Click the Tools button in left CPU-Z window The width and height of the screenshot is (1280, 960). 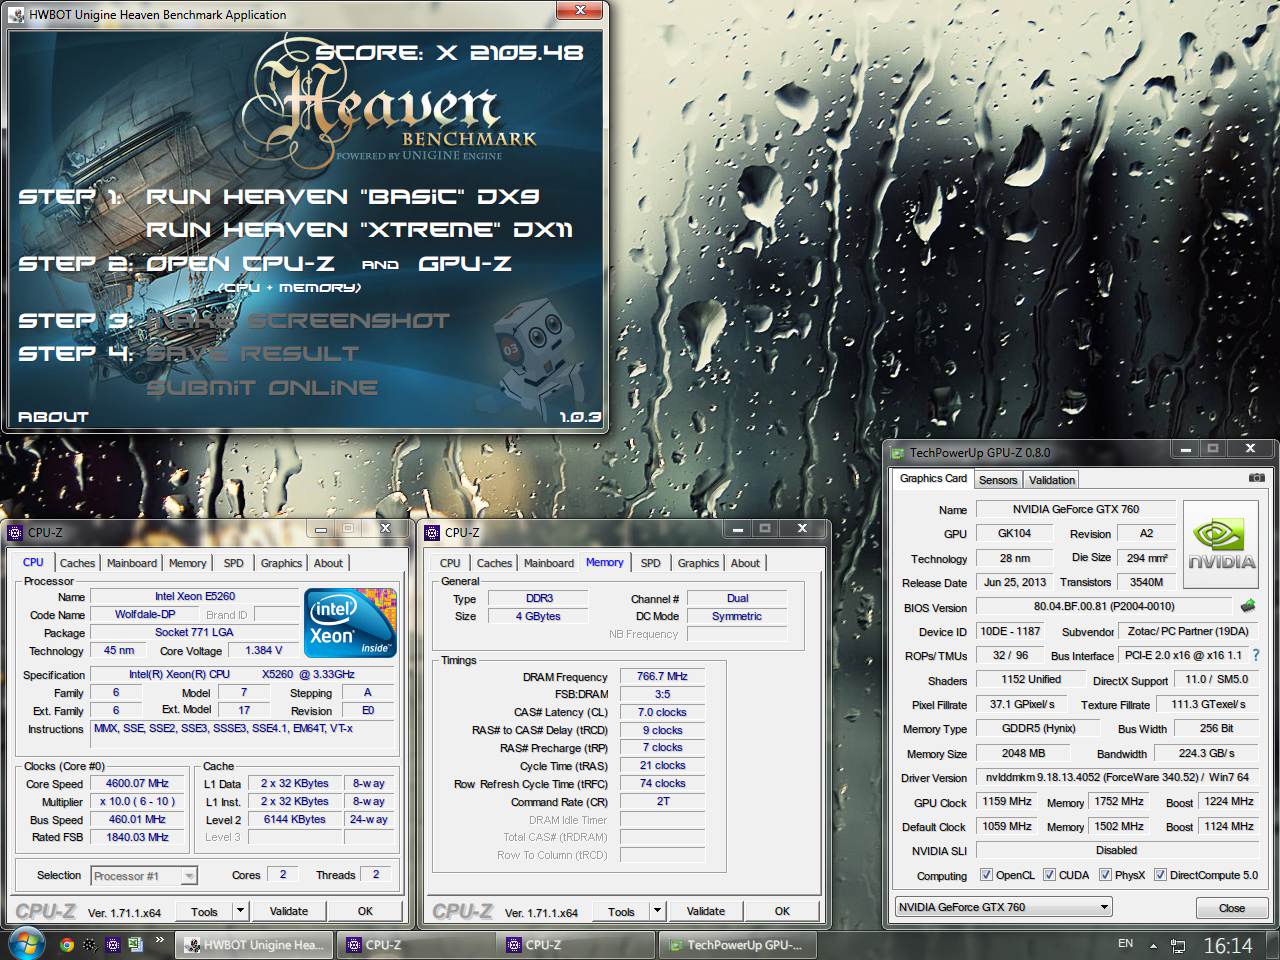(x=204, y=911)
